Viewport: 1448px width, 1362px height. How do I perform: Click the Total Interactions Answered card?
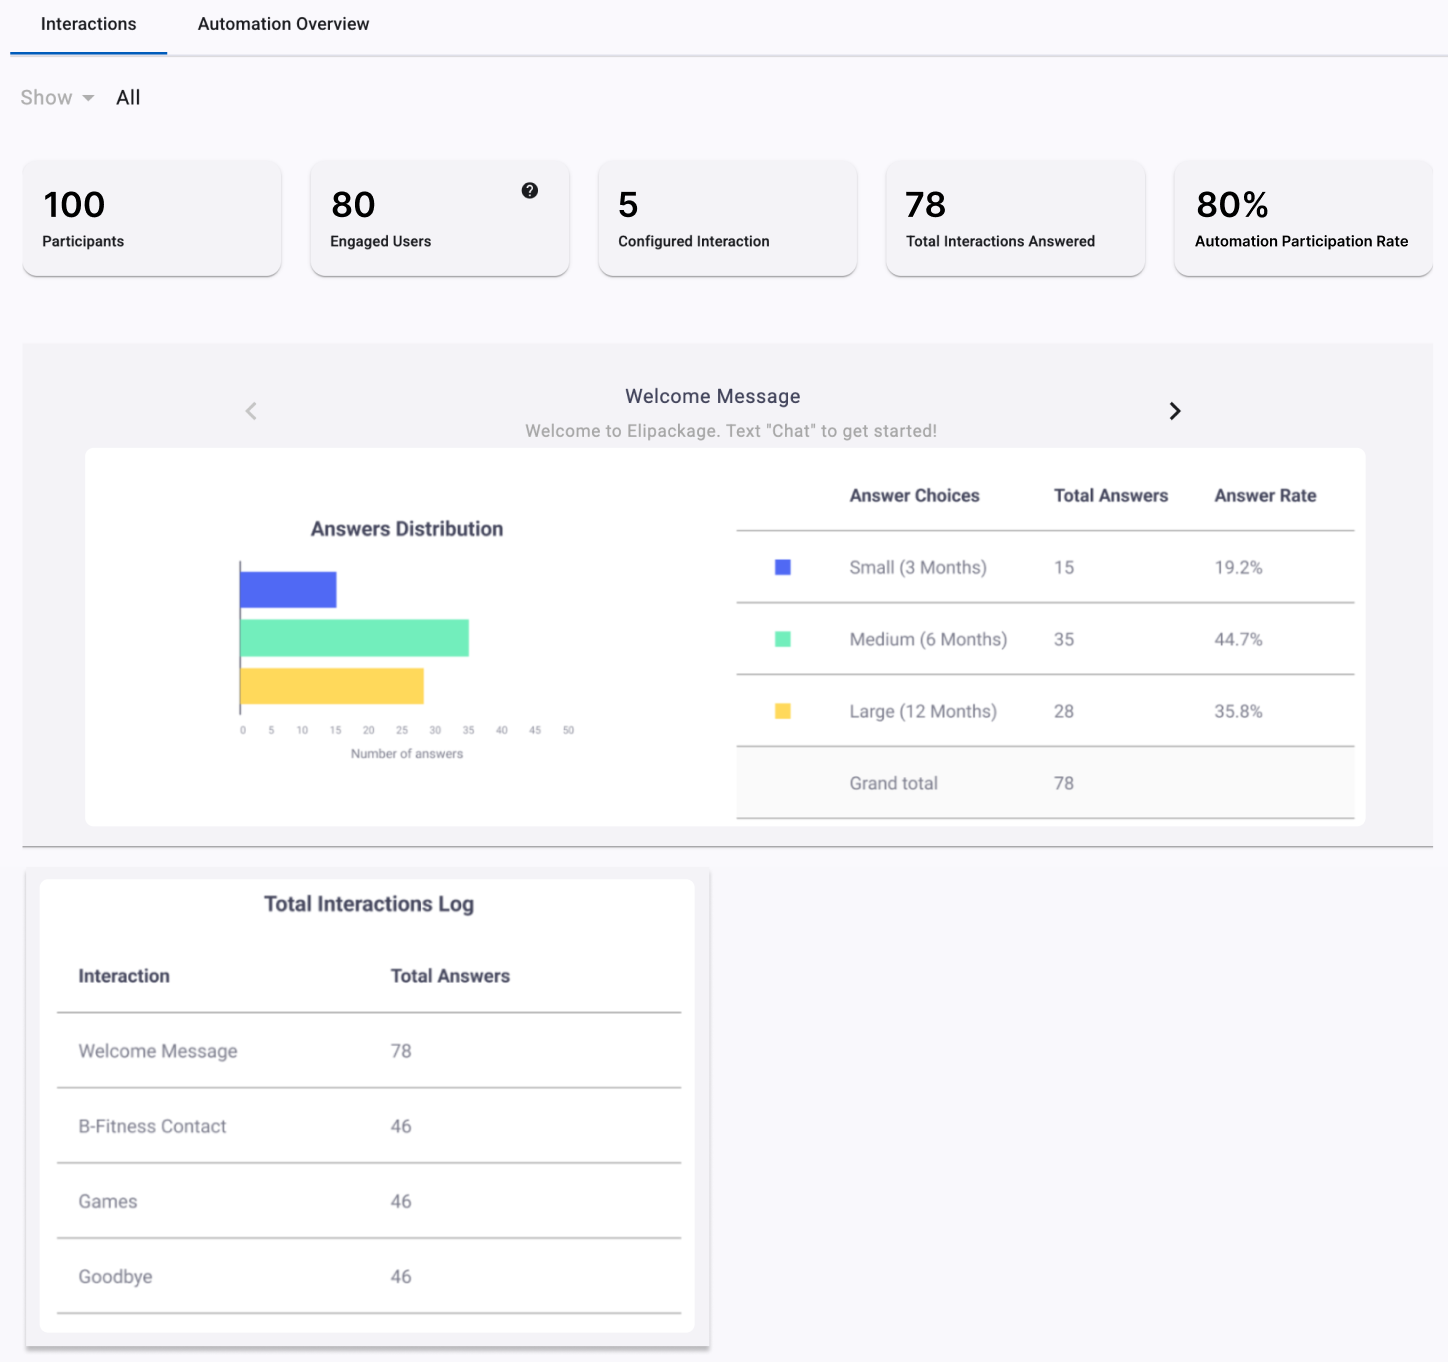(1015, 218)
